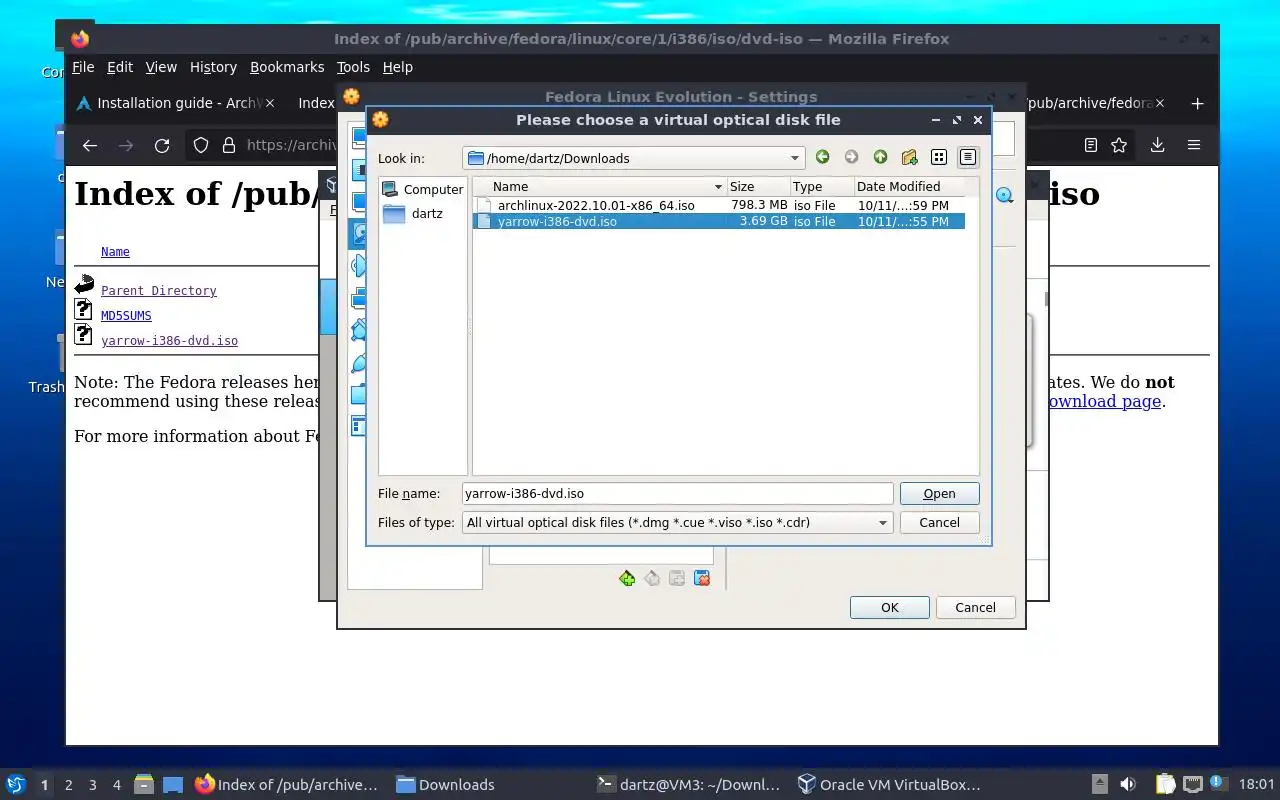This screenshot has height=800, width=1280.
Task: Open Firefox Bookmarks menu
Action: [x=287, y=67]
